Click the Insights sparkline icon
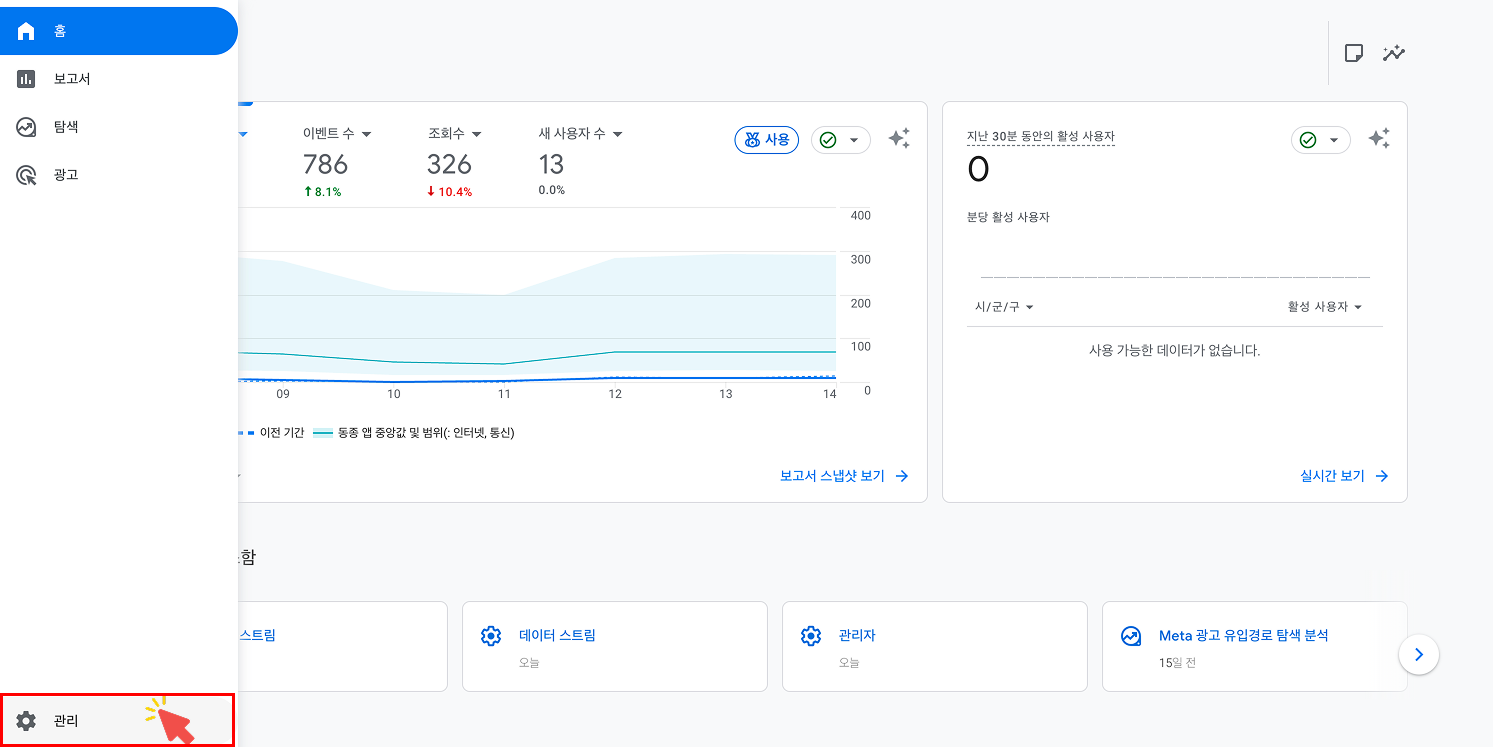This screenshot has width=1493, height=747. [x=1394, y=53]
